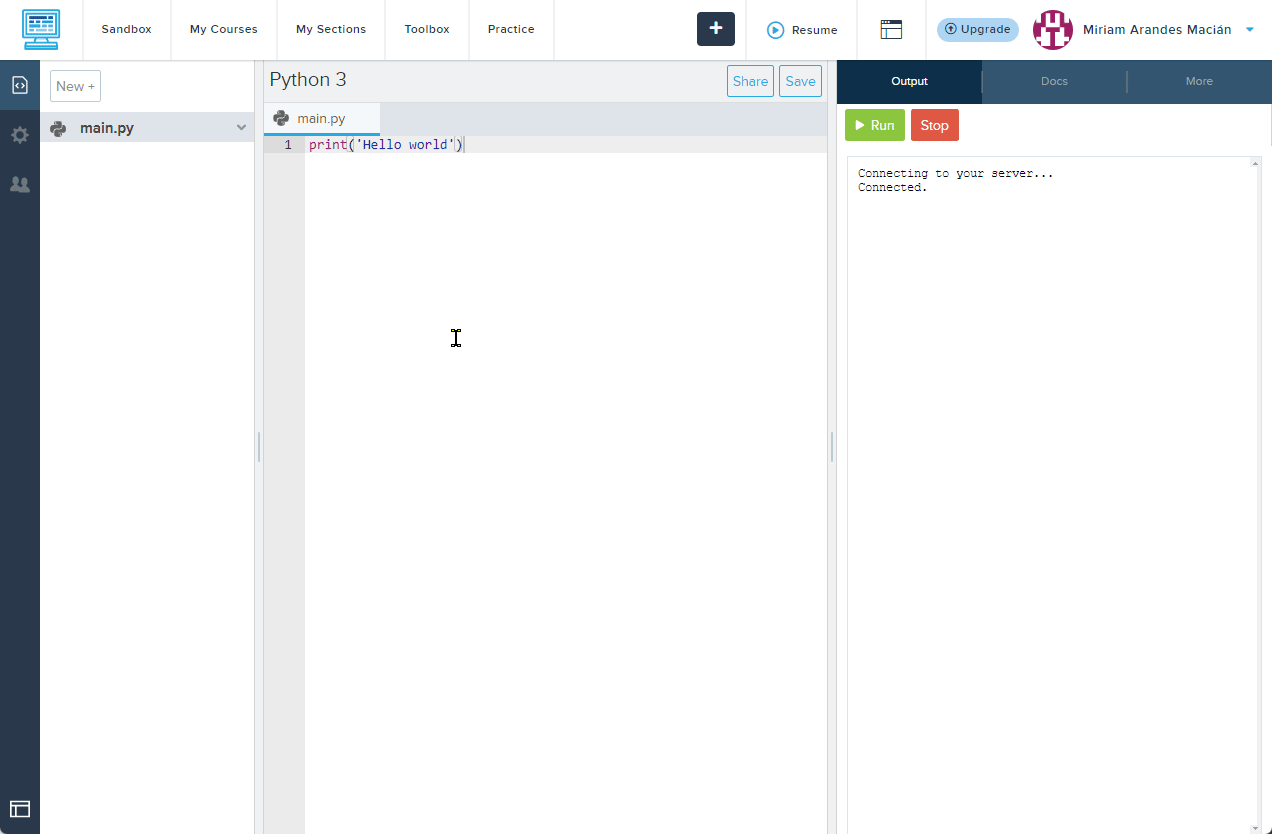This screenshot has width=1272, height=834.
Task: Click the user avatar image
Action: coord(1052,30)
